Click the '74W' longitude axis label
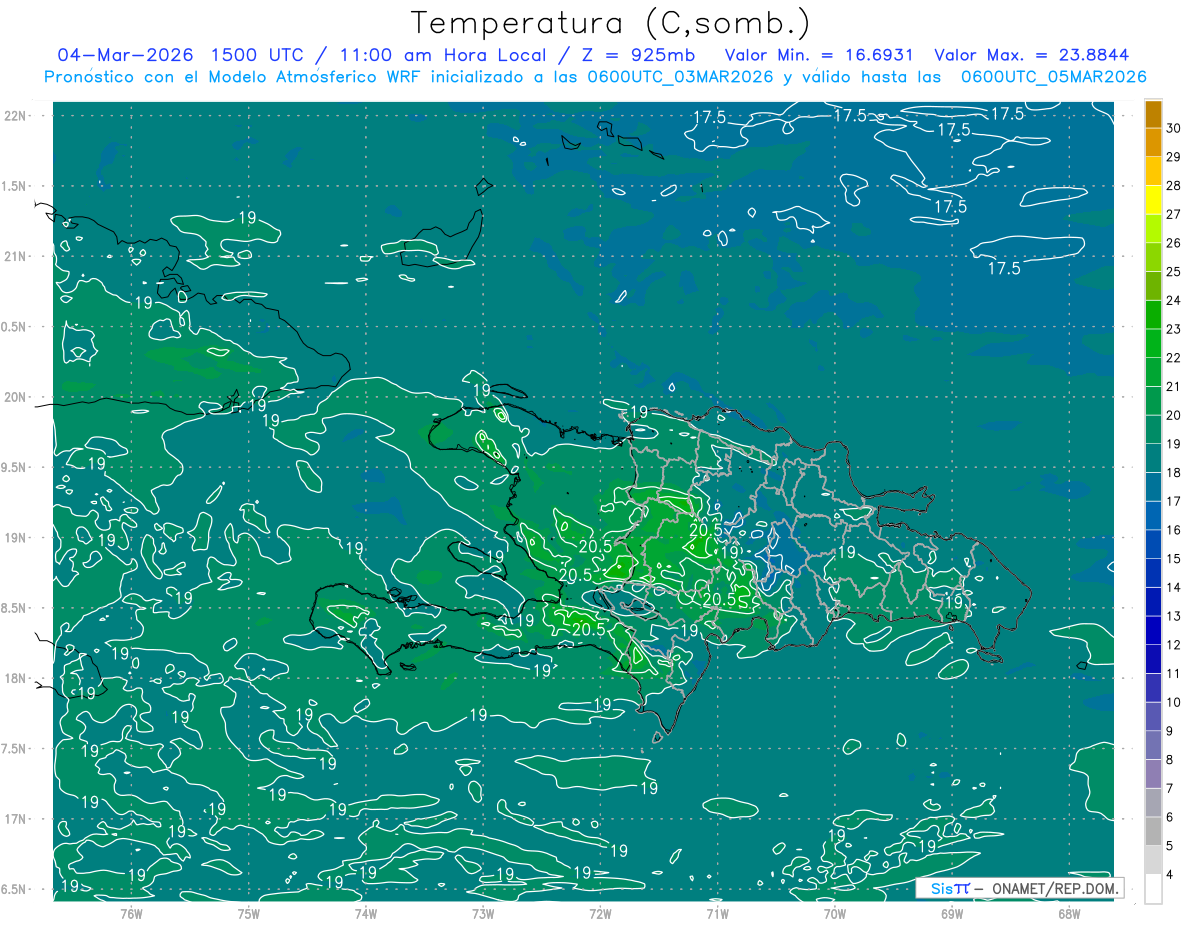Screen dimensions: 1200x927 [365, 913]
